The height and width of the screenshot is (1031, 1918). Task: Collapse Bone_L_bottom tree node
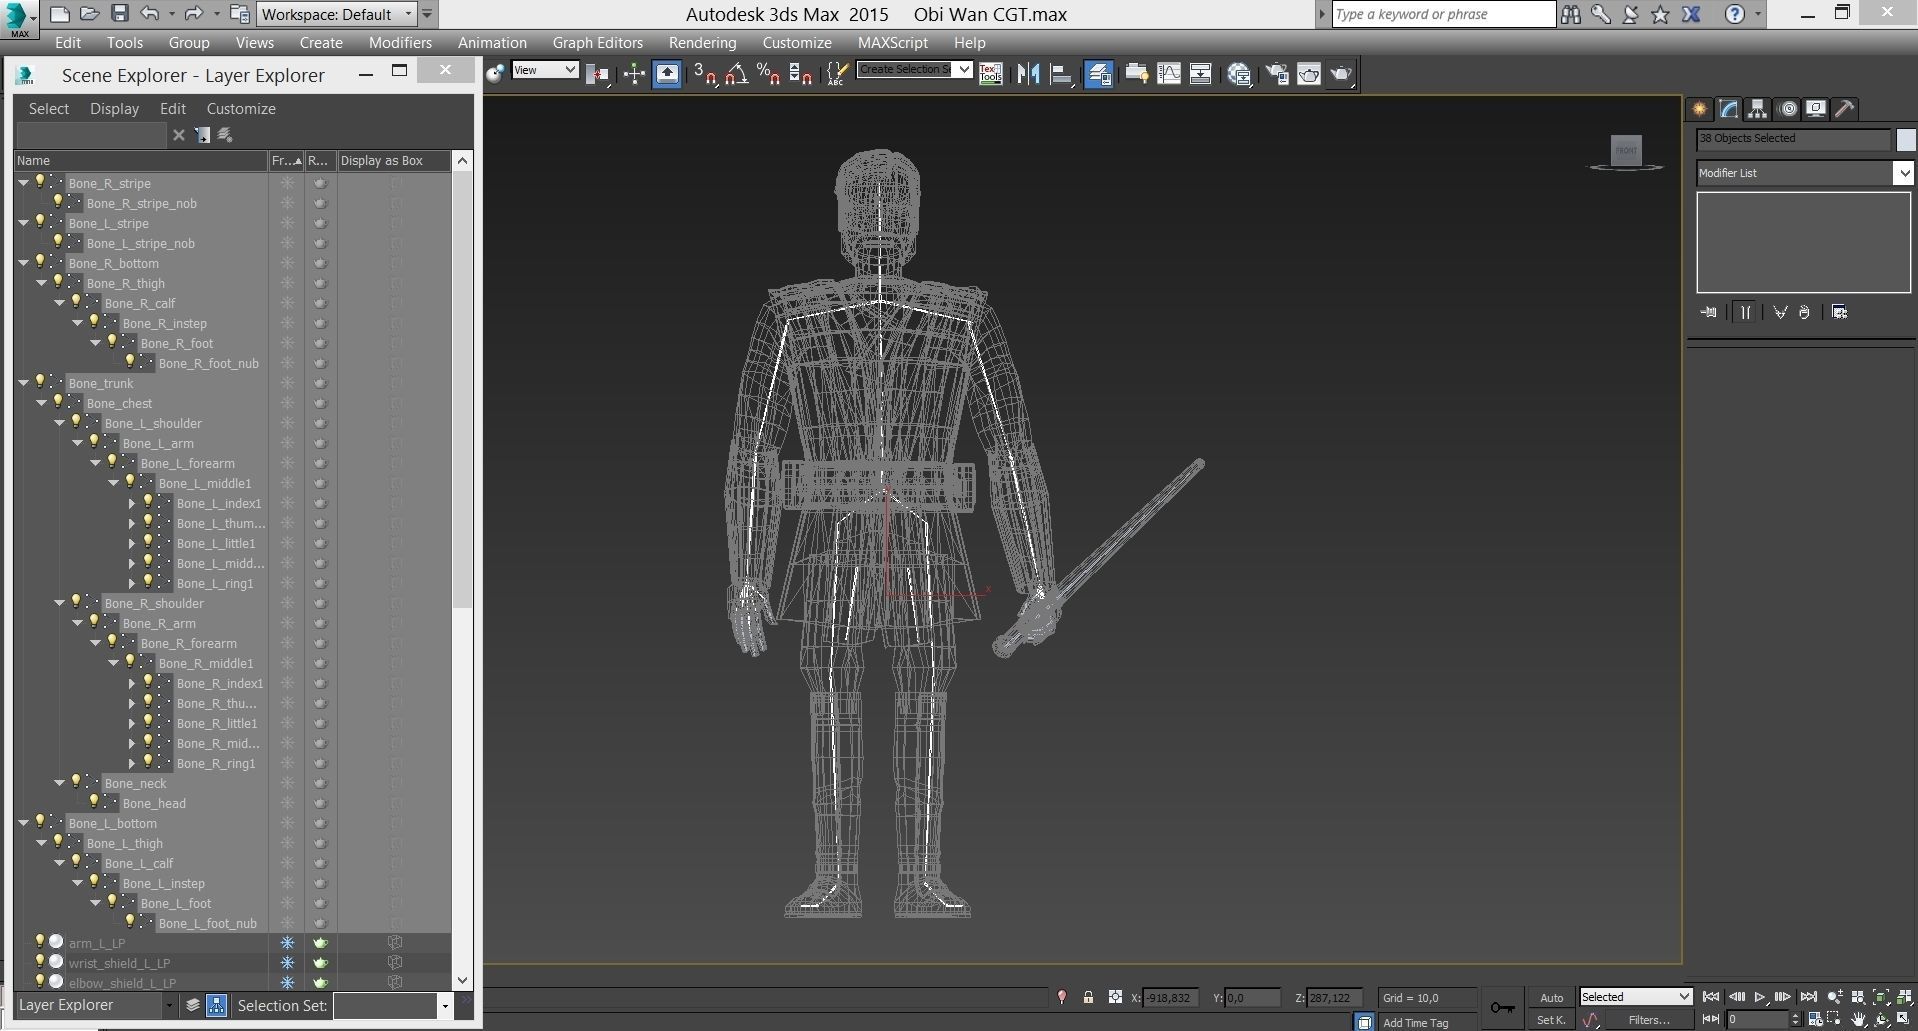tap(24, 823)
